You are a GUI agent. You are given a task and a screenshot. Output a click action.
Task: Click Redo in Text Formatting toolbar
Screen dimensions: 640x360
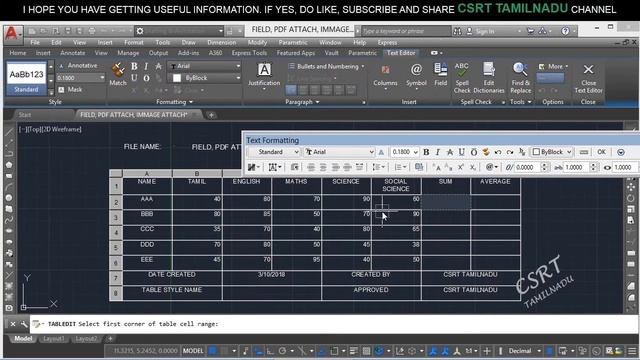click(510, 152)
